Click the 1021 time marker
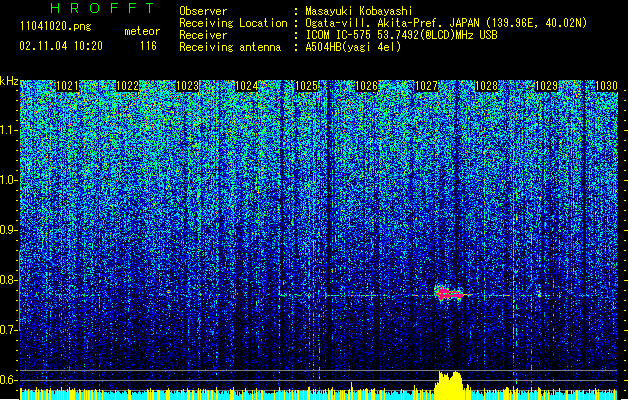 (x=67, y=86)
